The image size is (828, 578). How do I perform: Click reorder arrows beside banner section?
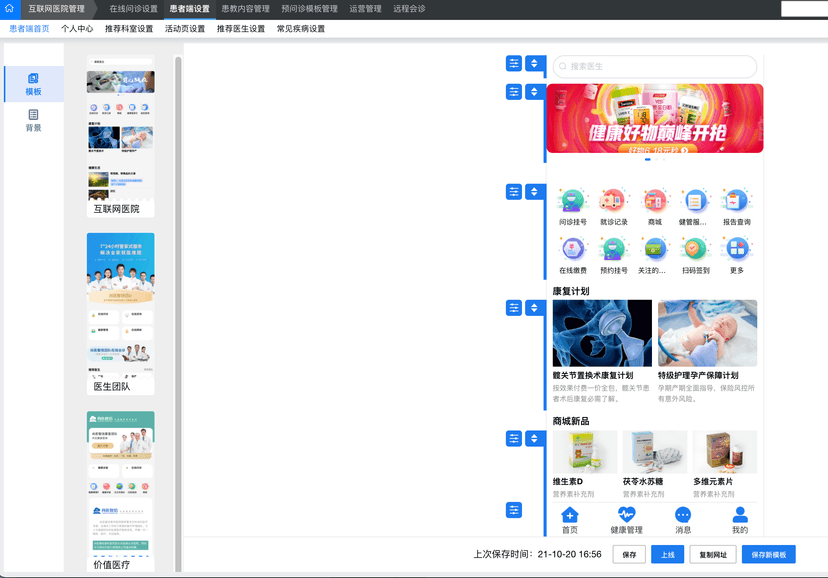(534, 92)
